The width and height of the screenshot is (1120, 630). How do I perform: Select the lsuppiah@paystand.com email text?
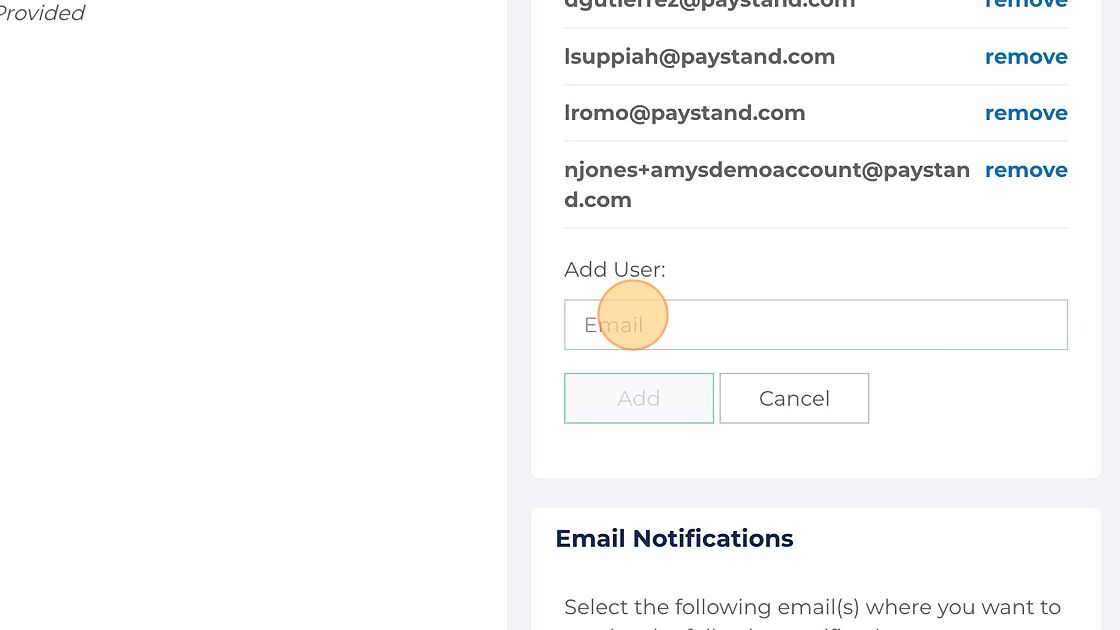[699, 56]
